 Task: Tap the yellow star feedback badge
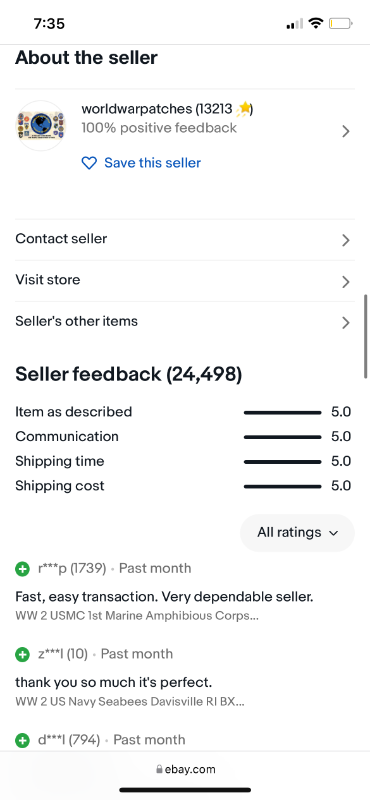click(x=244, y=109)
